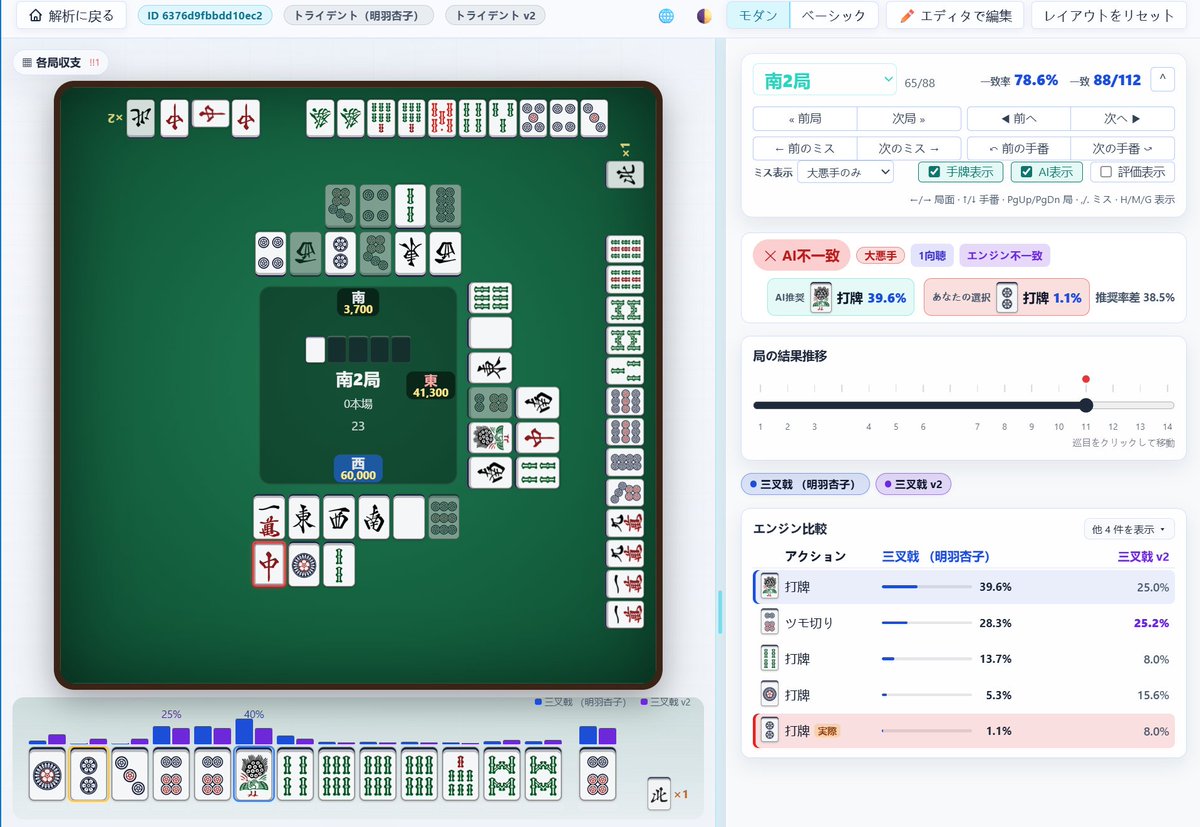Click the tile icon in the 実際 1.1% row

pyautogui.click(x=769, y=731)
